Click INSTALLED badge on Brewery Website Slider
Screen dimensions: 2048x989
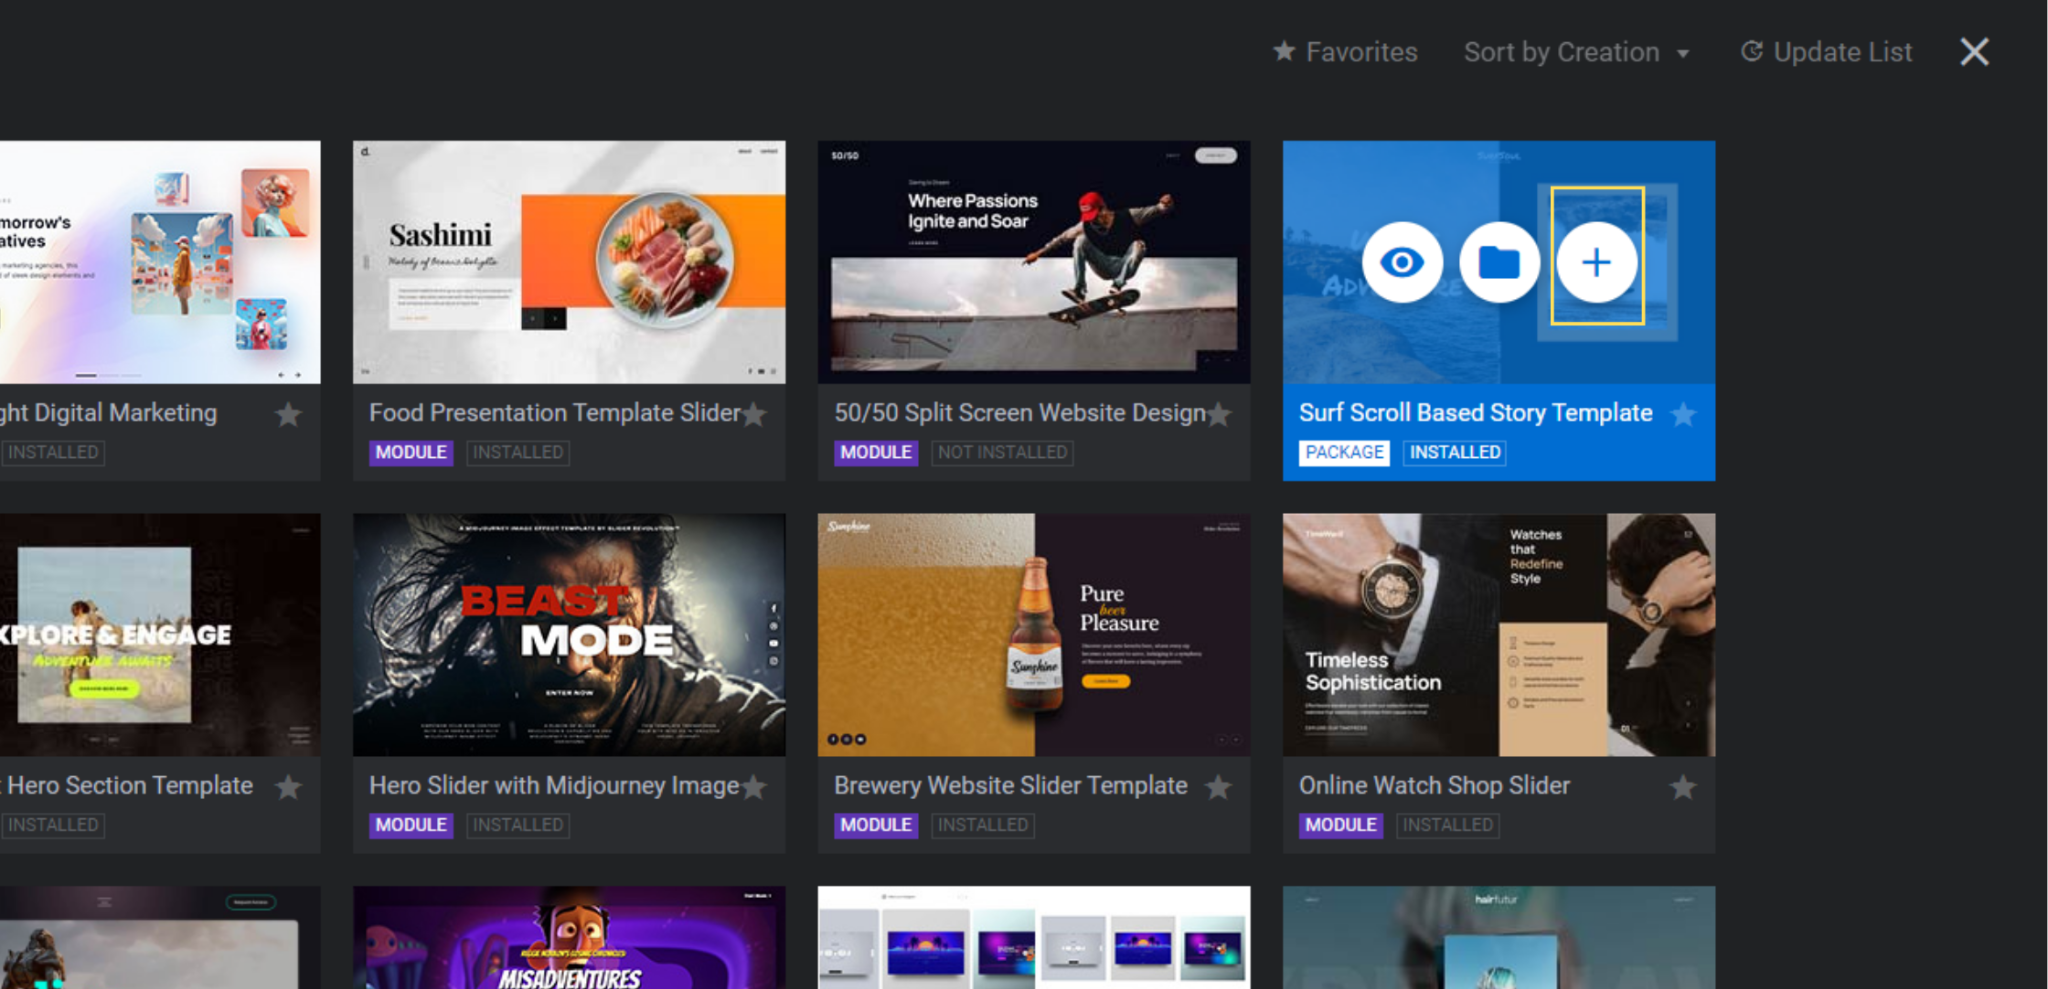tap(982, 825)
